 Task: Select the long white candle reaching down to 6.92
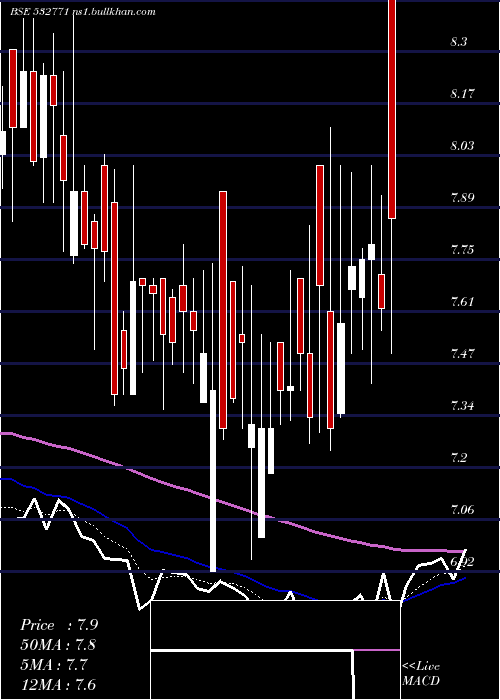tap(213, 480)
